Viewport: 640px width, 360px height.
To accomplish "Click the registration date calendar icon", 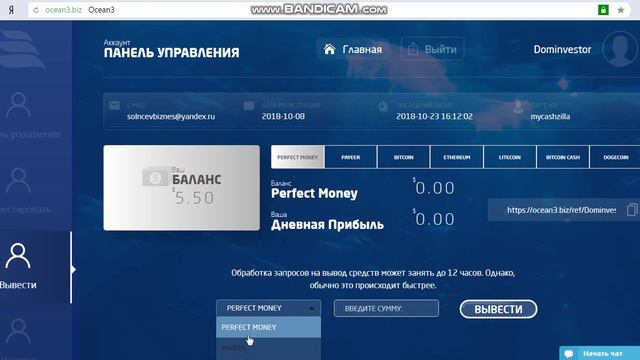I will [249, 106].
